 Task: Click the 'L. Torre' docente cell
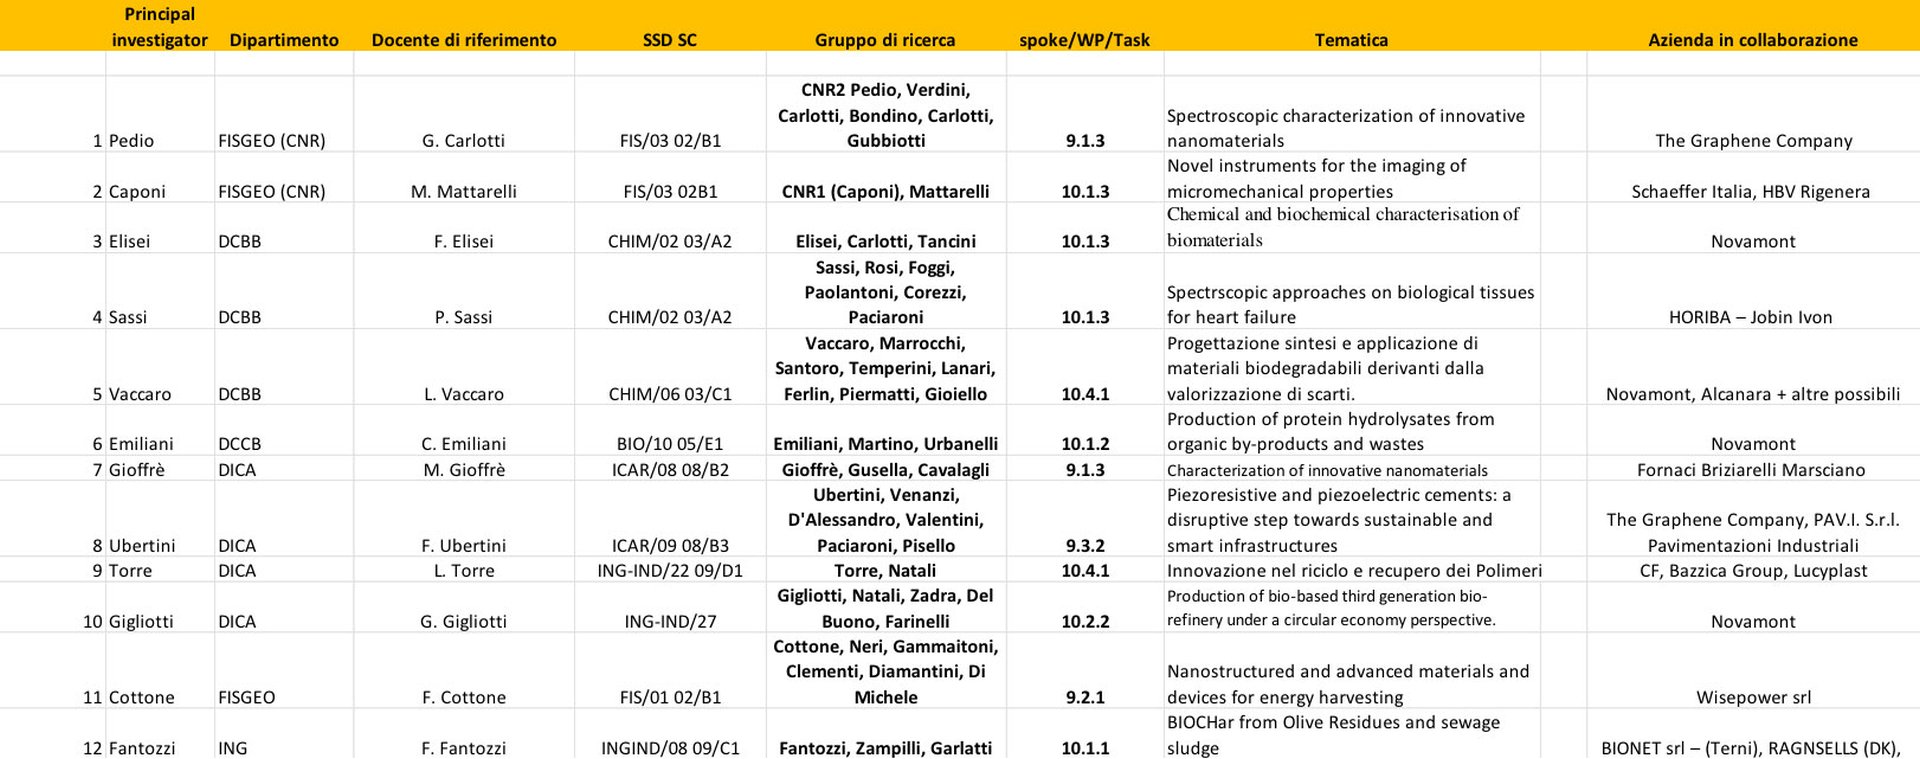tap(464, 571)
